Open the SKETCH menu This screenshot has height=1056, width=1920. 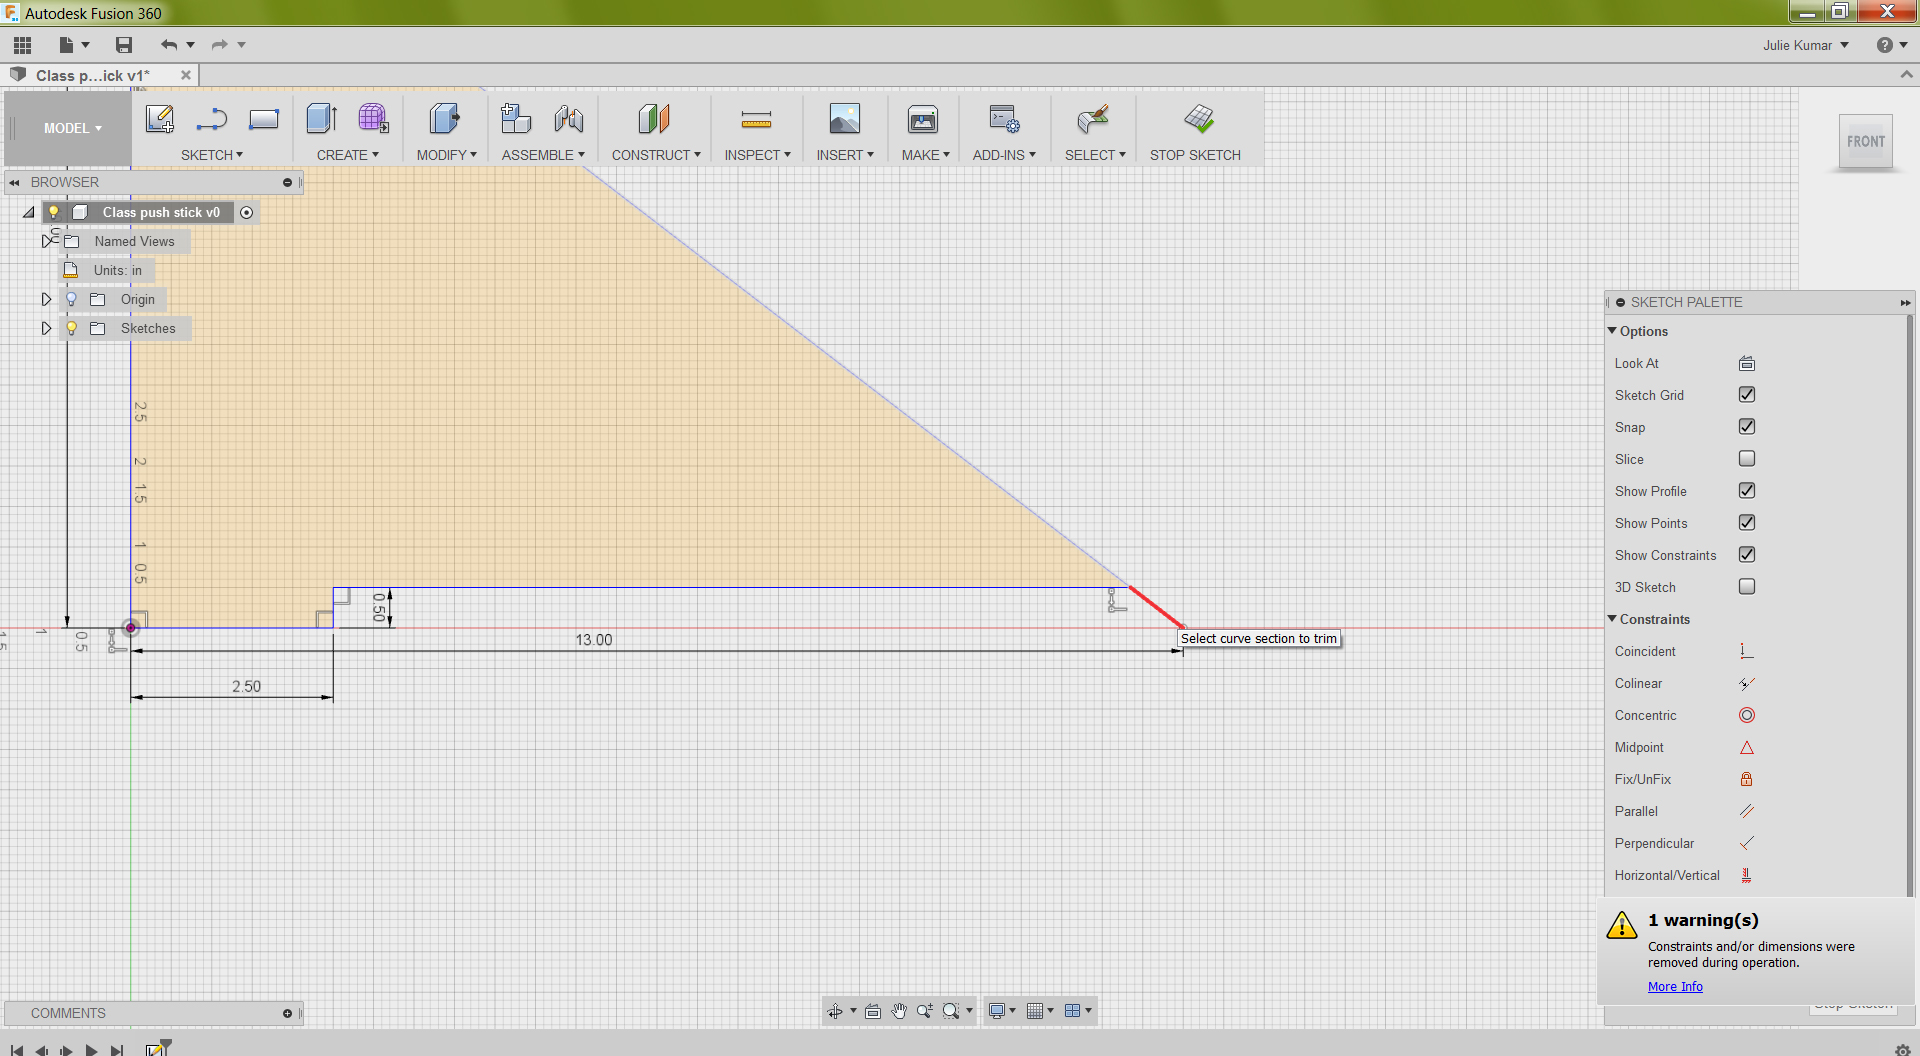pos(211,155)
